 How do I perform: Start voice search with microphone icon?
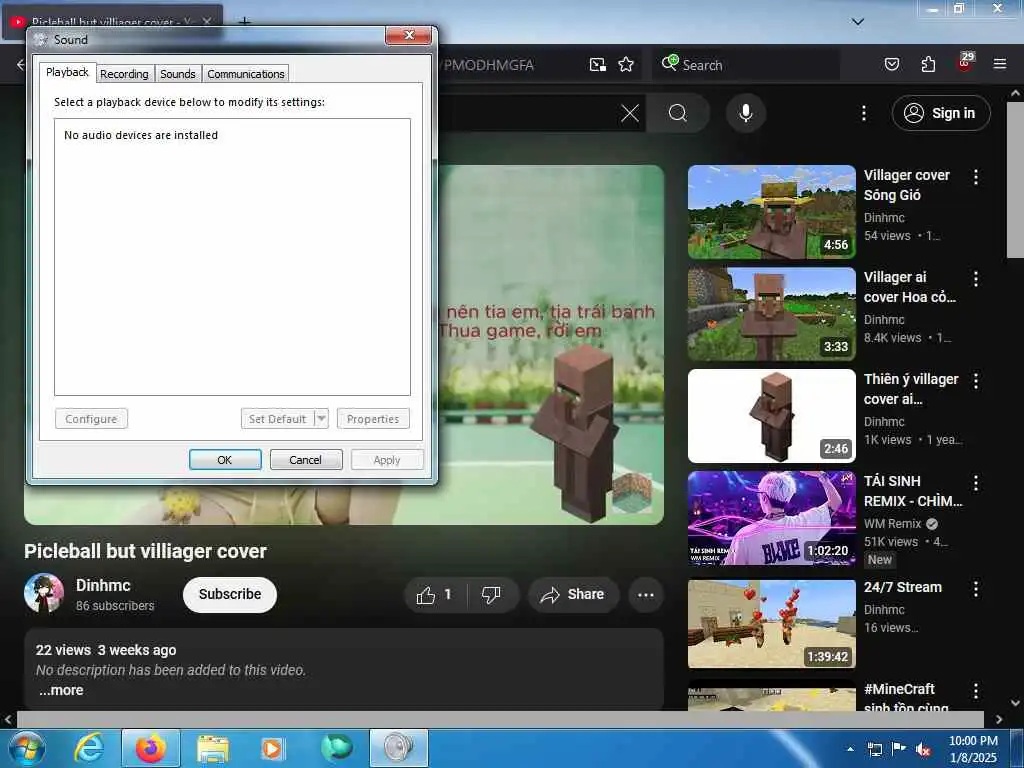[746, 113]
